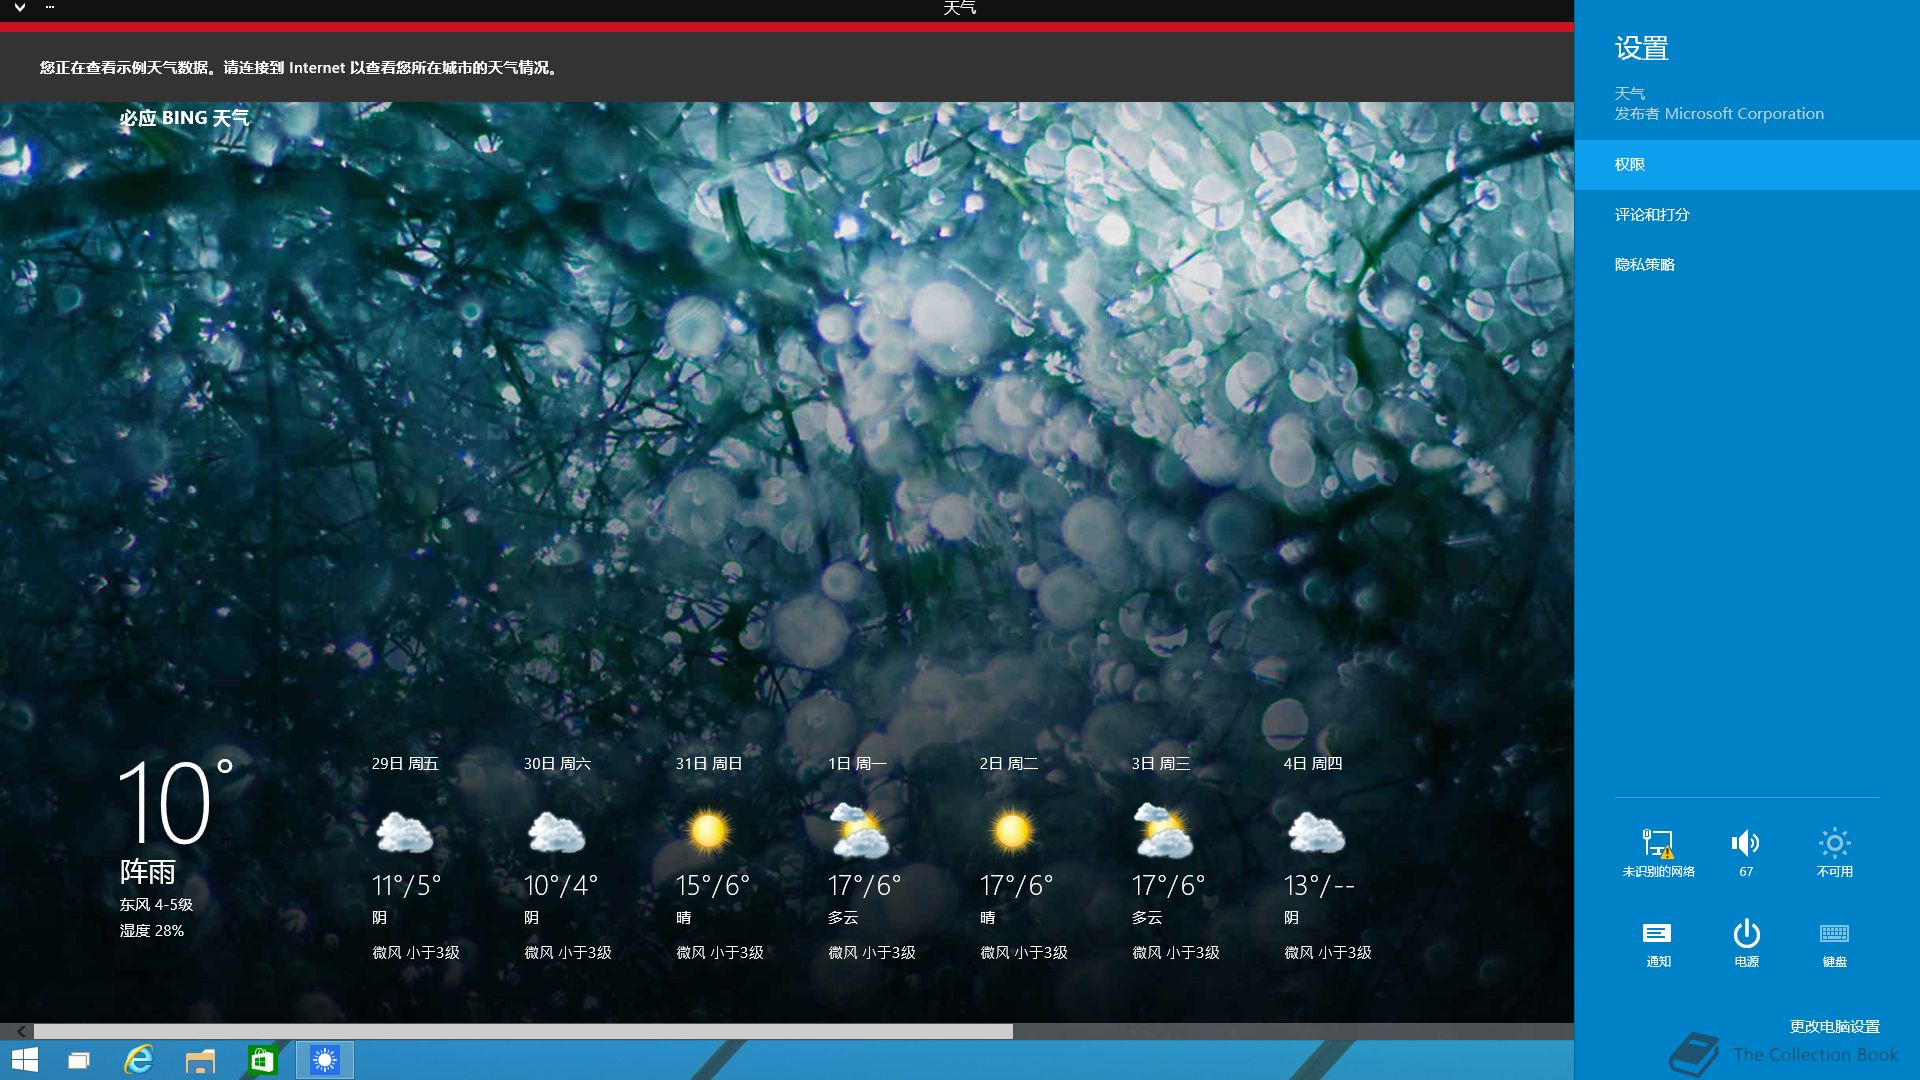
Task: Open the Windows Store taskbar icon
Action: pos(262,1060)
